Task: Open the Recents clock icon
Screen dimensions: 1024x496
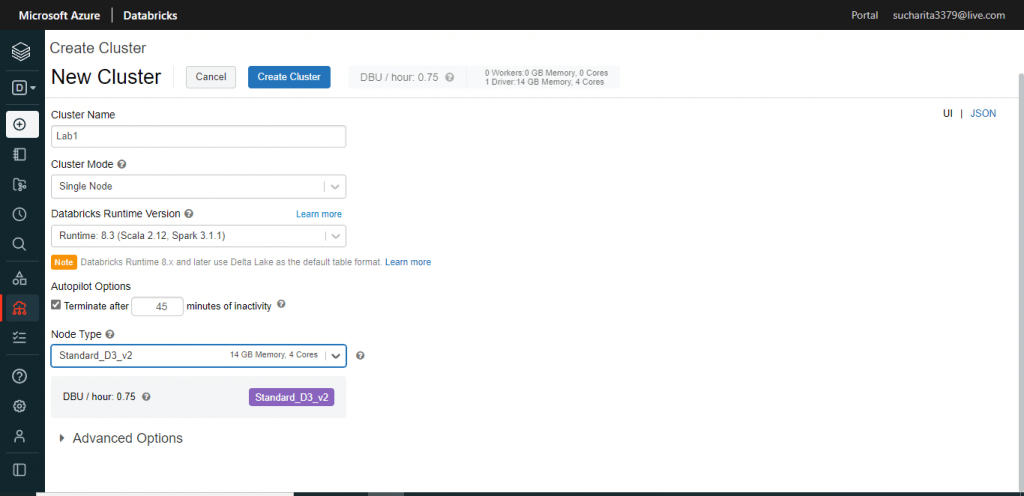Action: (20, 214)
